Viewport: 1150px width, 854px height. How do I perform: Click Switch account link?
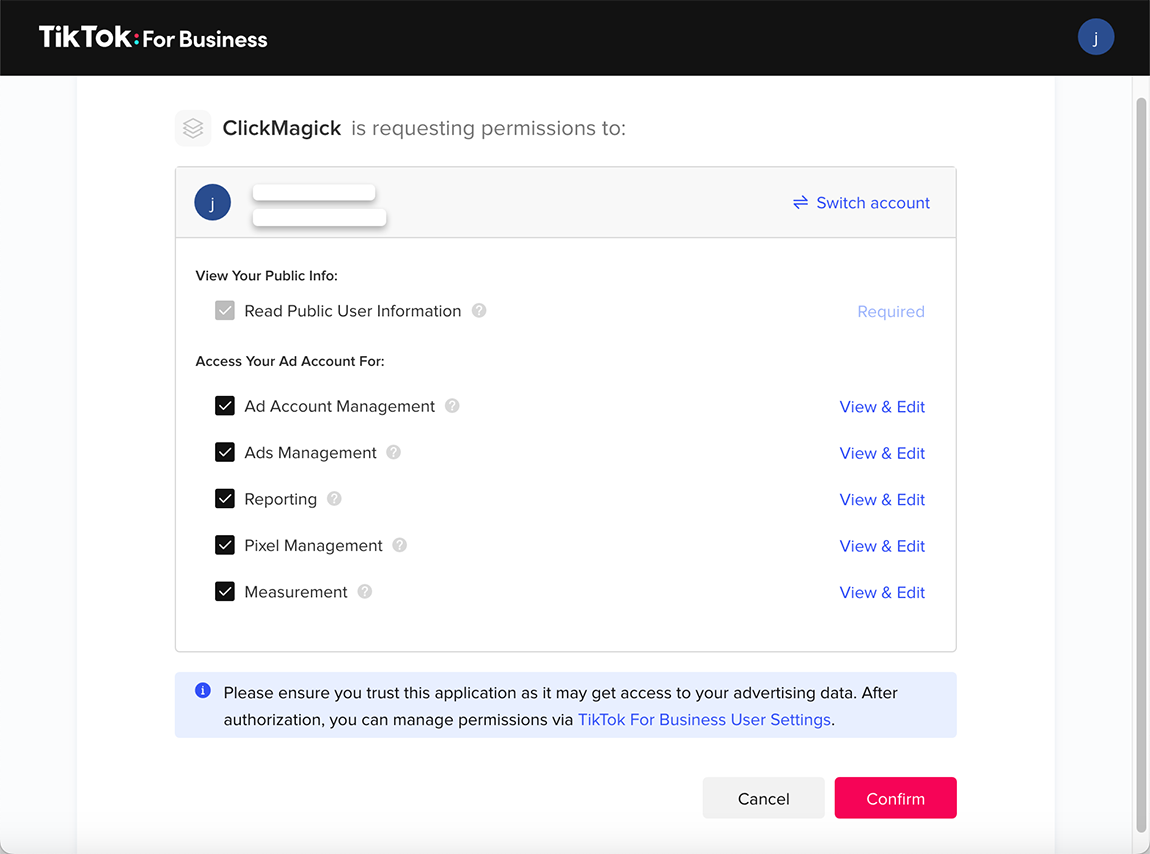click(861, 203)
